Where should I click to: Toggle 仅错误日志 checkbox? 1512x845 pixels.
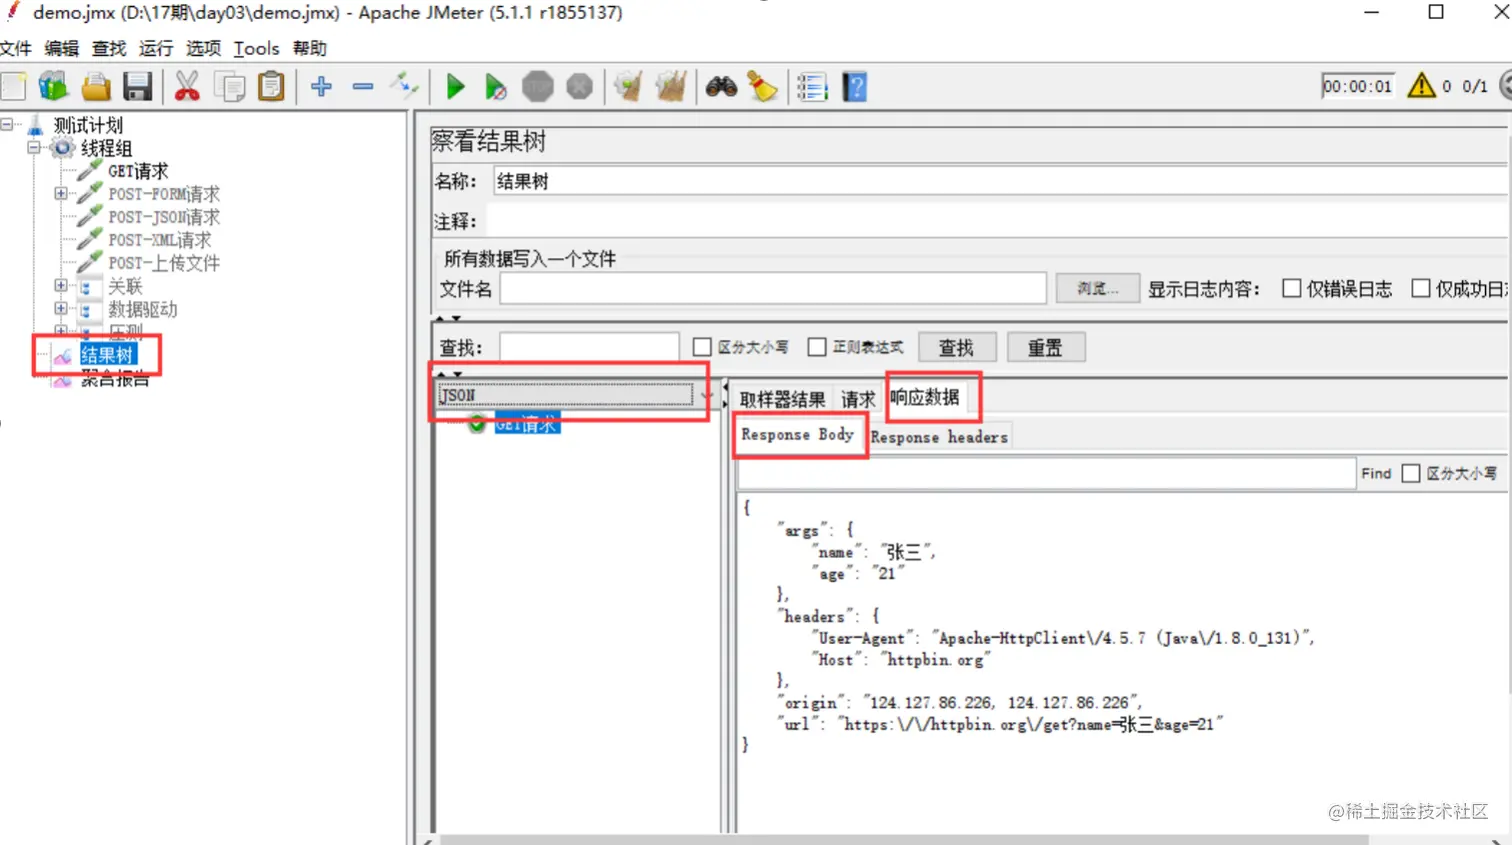tap(1292, 289)
